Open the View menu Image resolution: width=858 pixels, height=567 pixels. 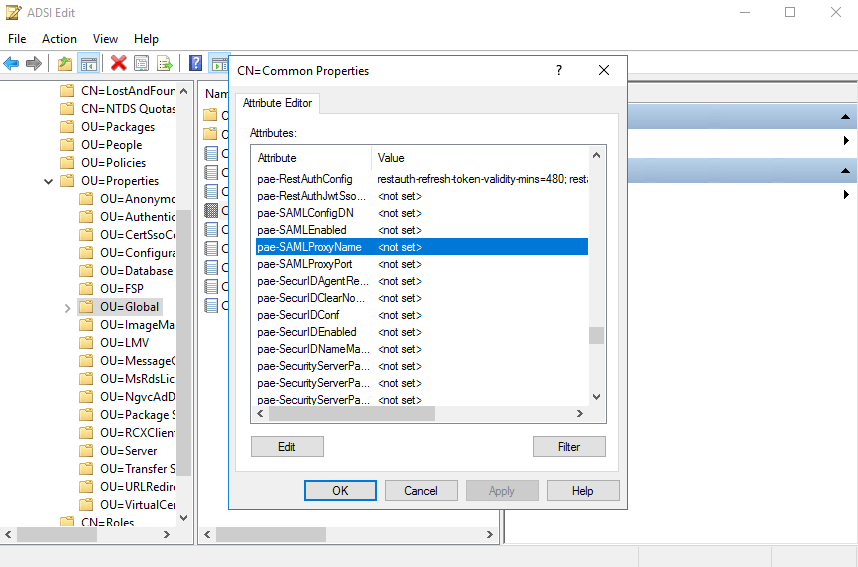(105, 38)
